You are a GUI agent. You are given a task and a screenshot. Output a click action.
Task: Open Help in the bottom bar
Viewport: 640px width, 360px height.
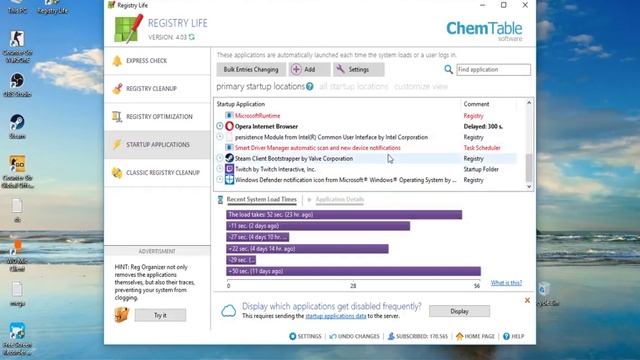click(x=513, y=336)
